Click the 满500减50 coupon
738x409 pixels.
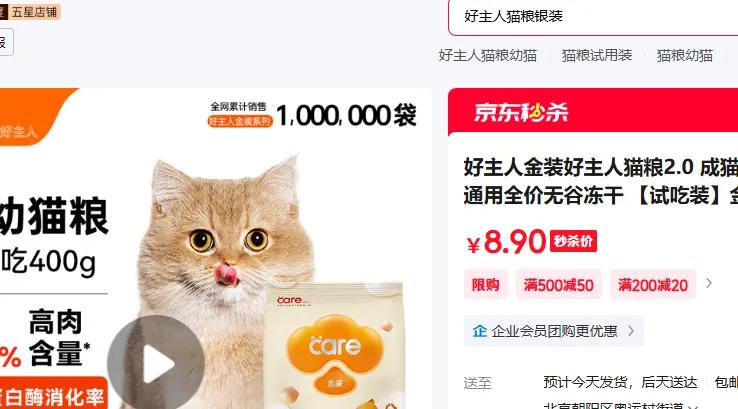point(559,284)
